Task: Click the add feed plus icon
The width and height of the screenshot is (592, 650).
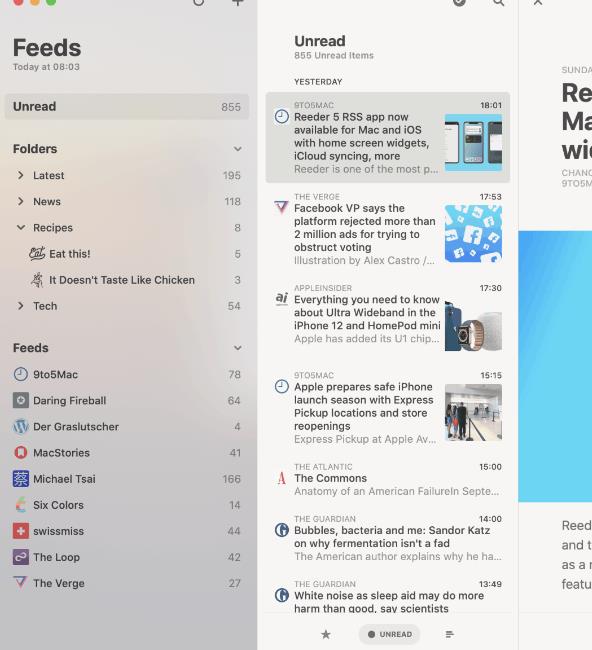Action: tap(238, 2)
